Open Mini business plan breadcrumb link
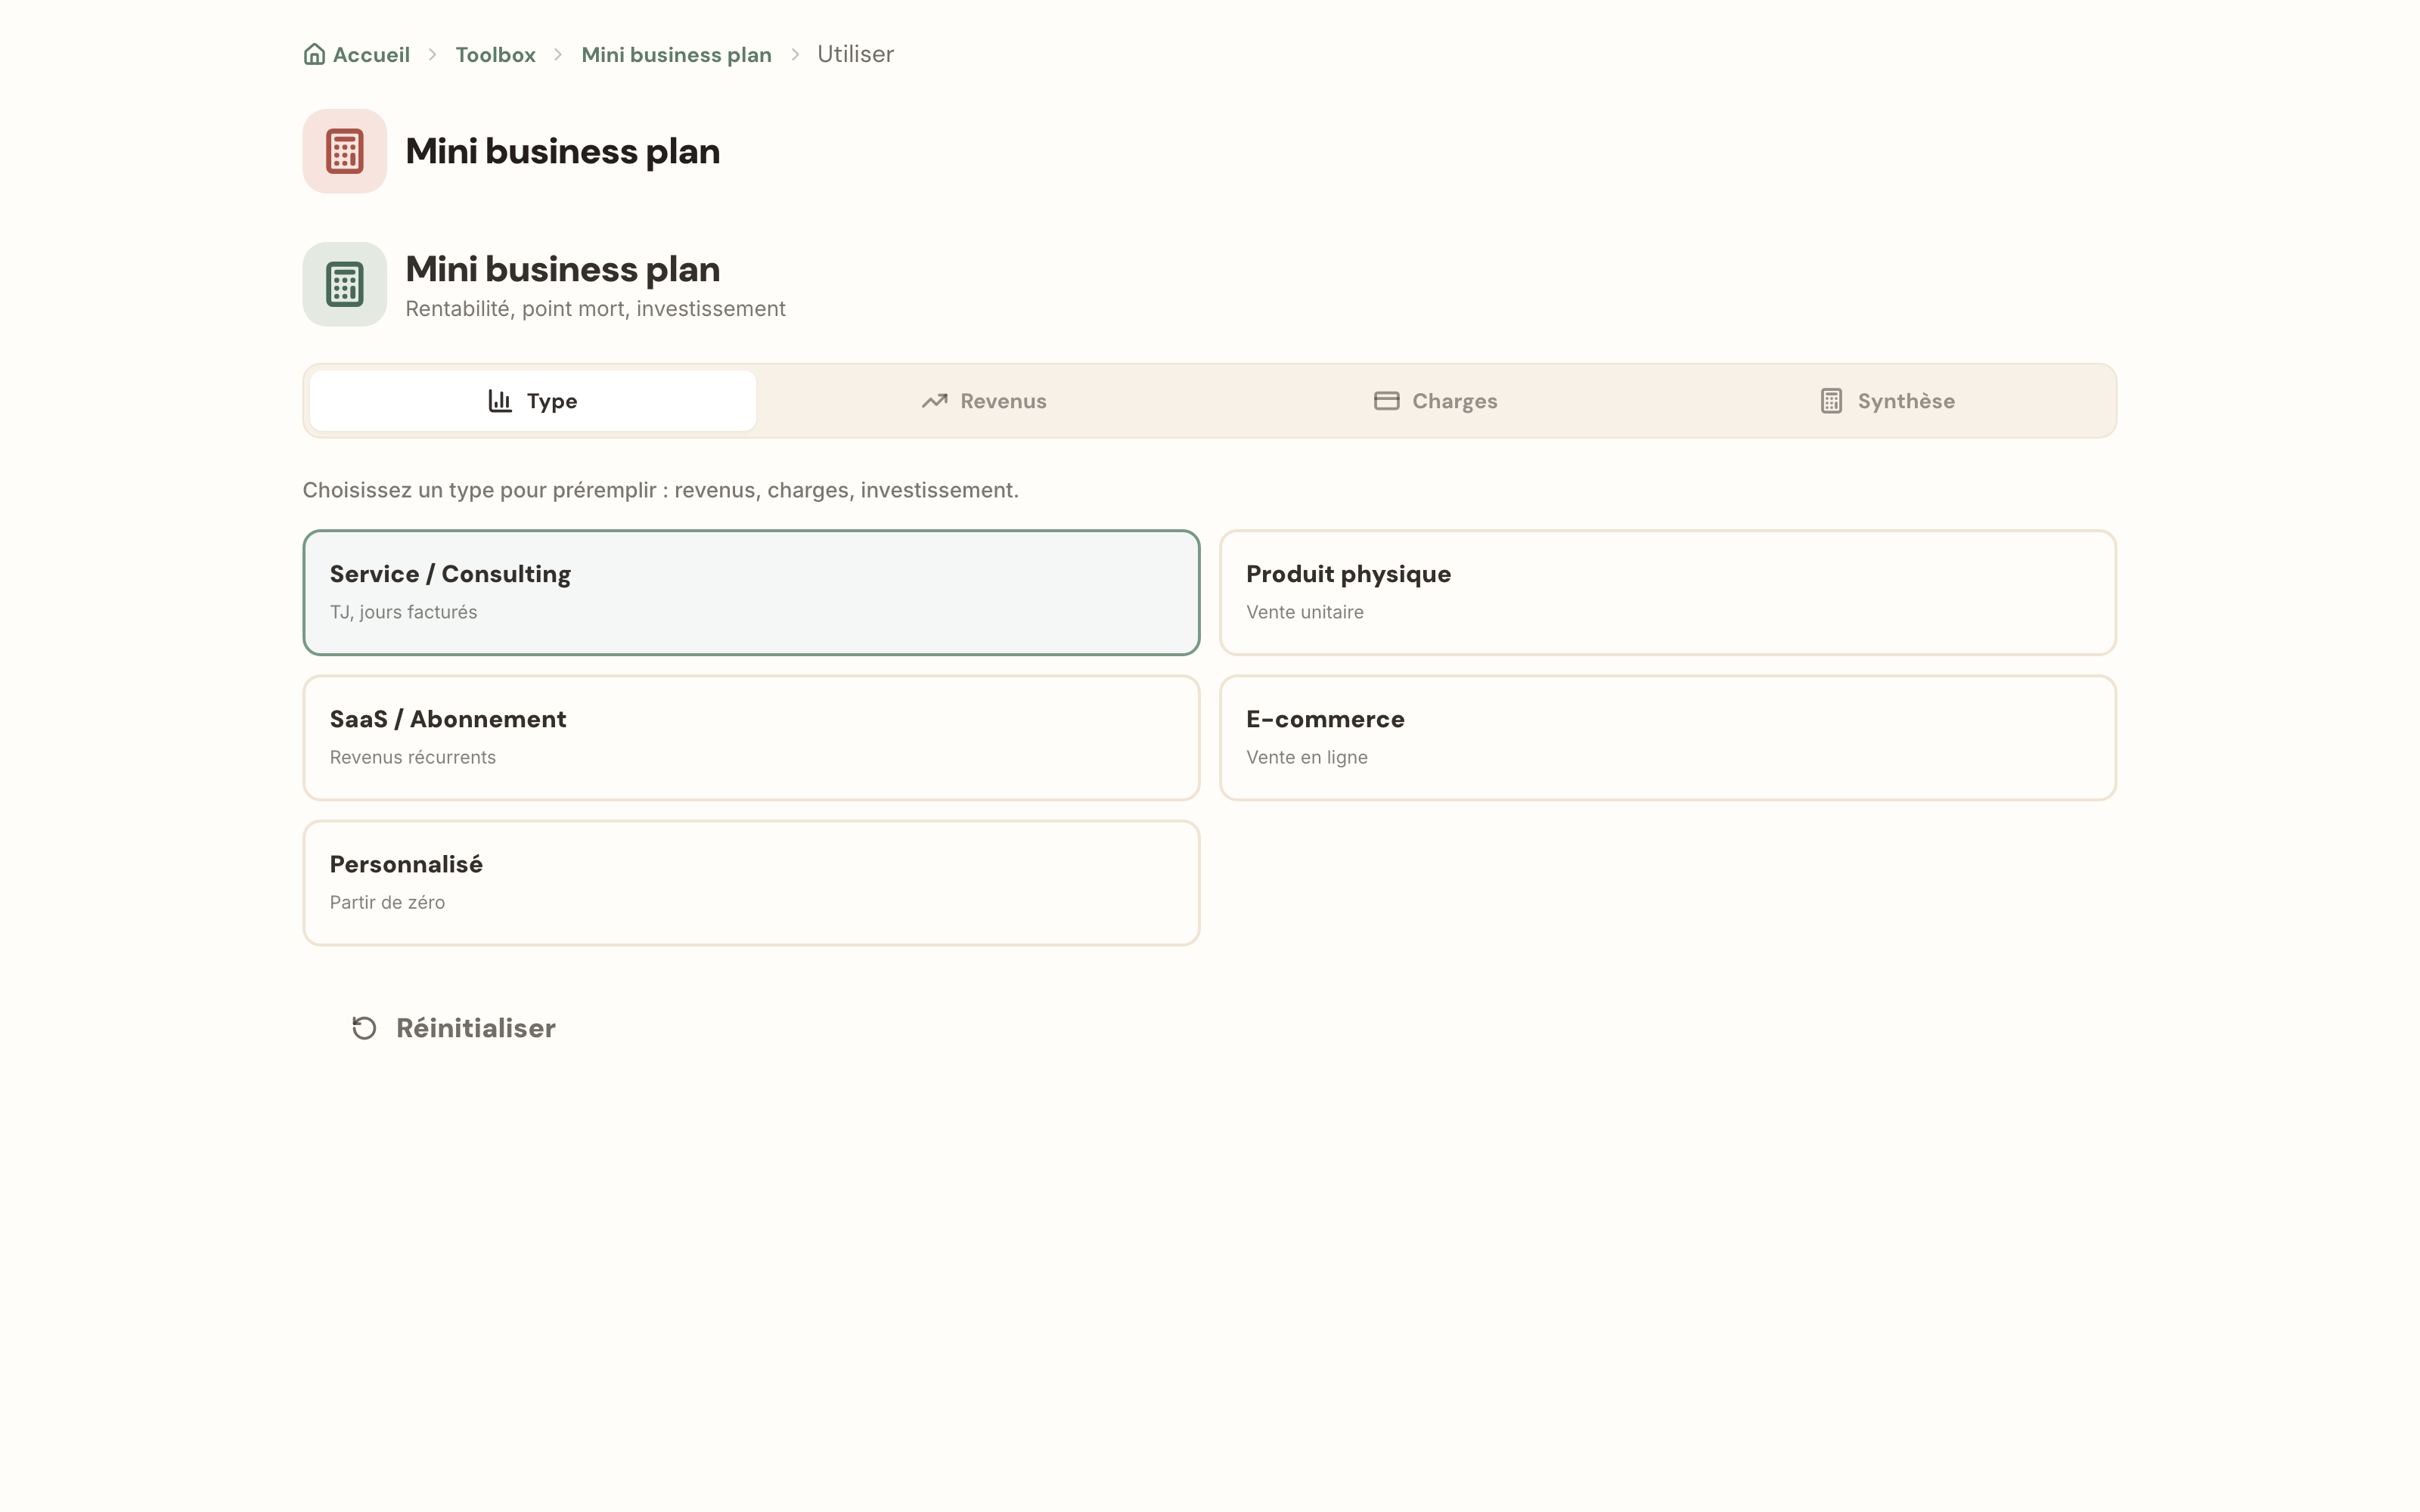This screenshot has height=1512, width=2420. tap(676, 54)
